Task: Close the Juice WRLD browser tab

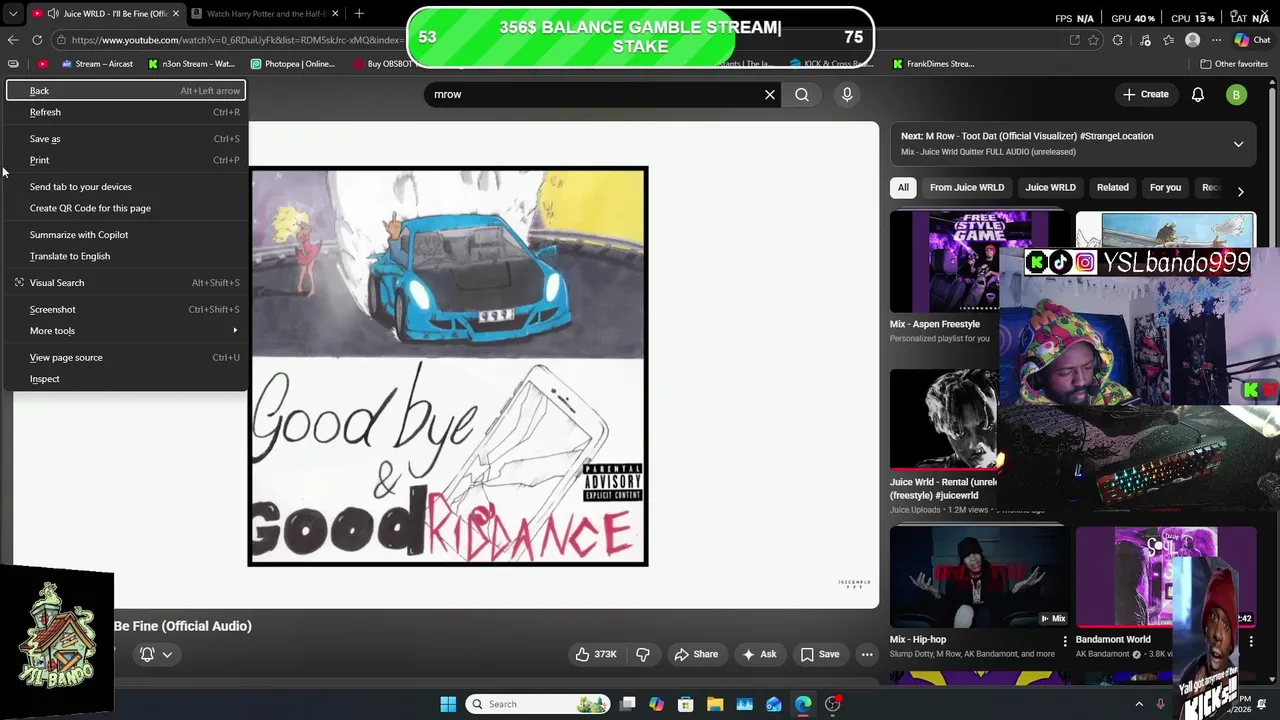Action: click(176, 13)
